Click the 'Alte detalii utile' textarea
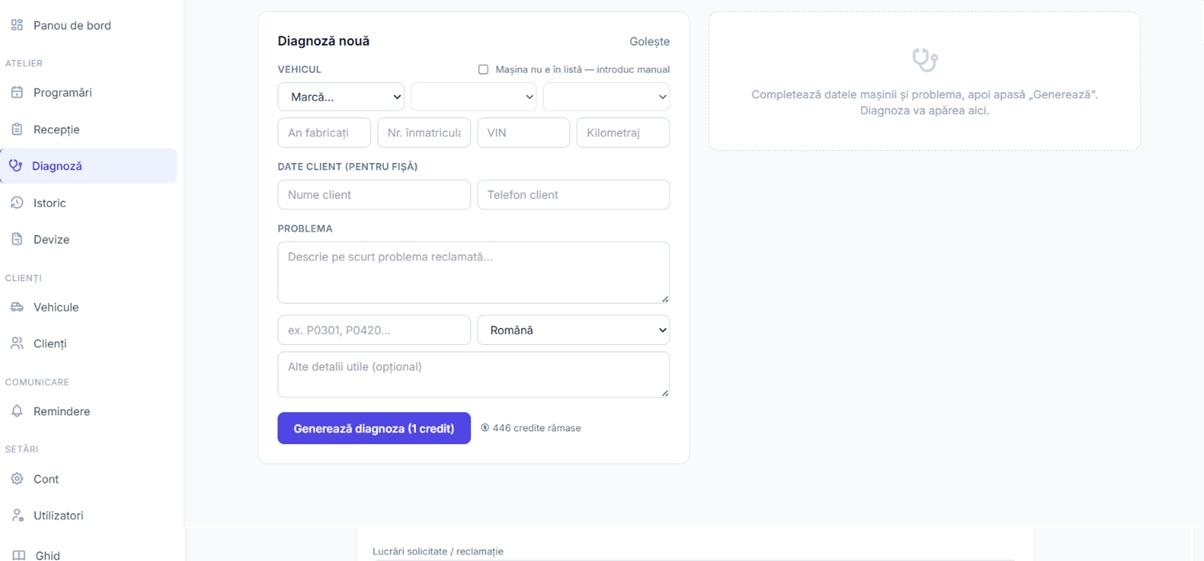This screenshot has width=1204, height=561. coord(474,374)
